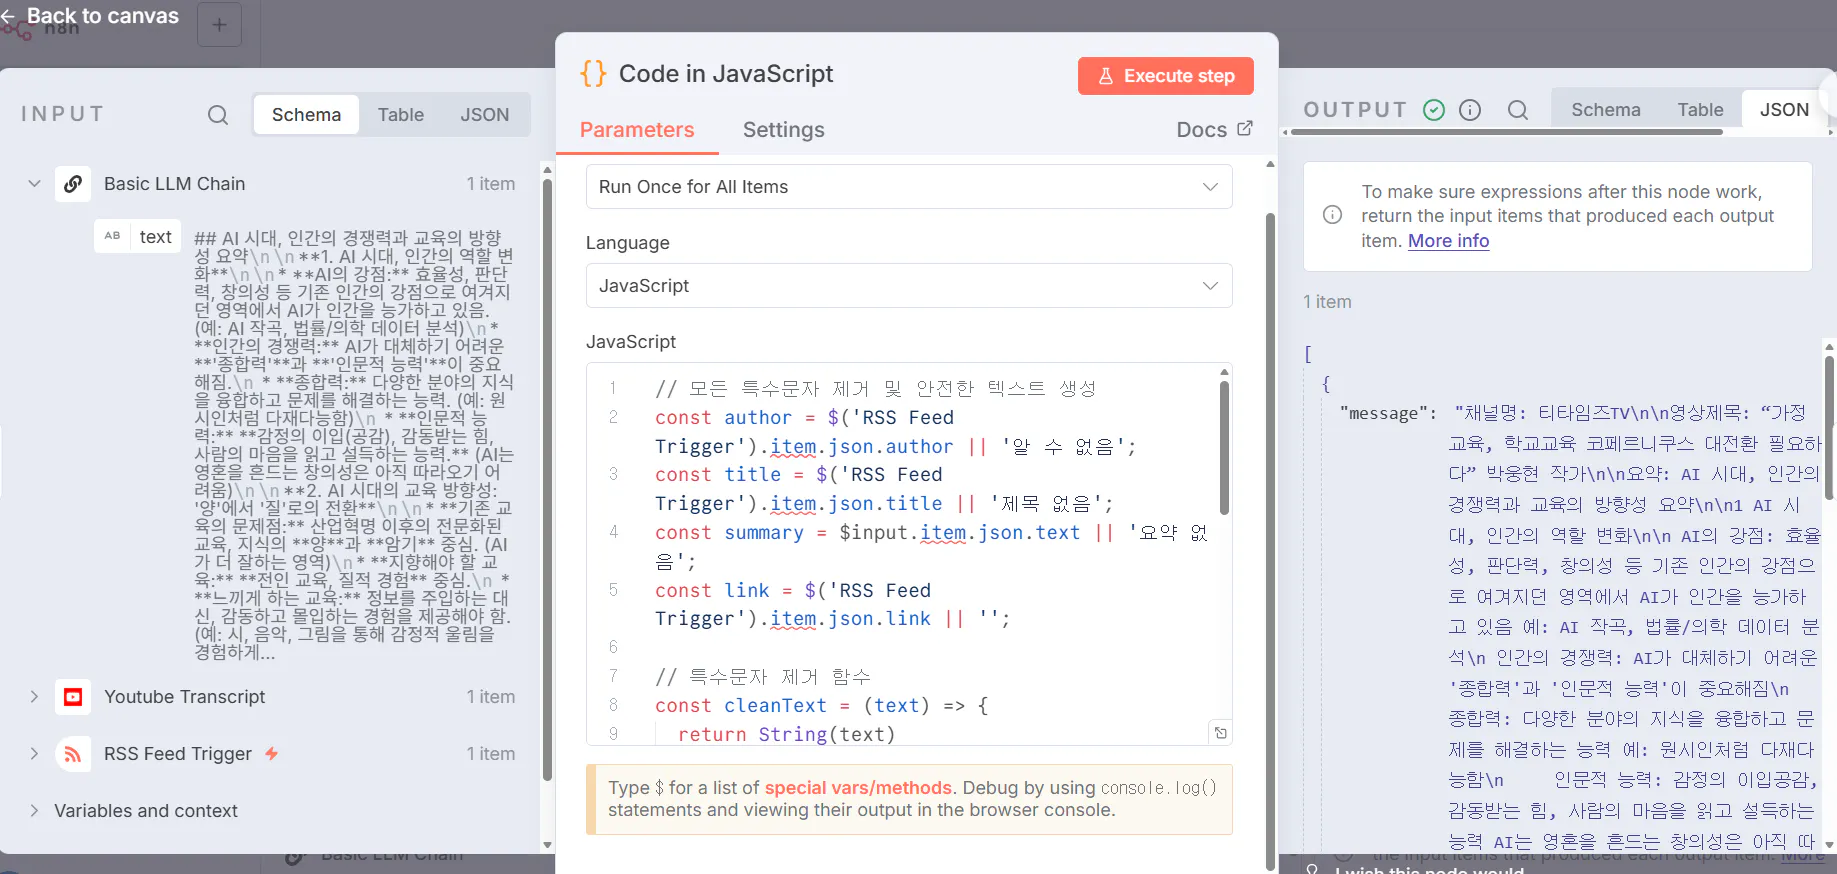Image resolution: width=1837 pixels, height=874 pixels.
Task: Switch OUTPUT view to JSON
Action: point(1785,110)
